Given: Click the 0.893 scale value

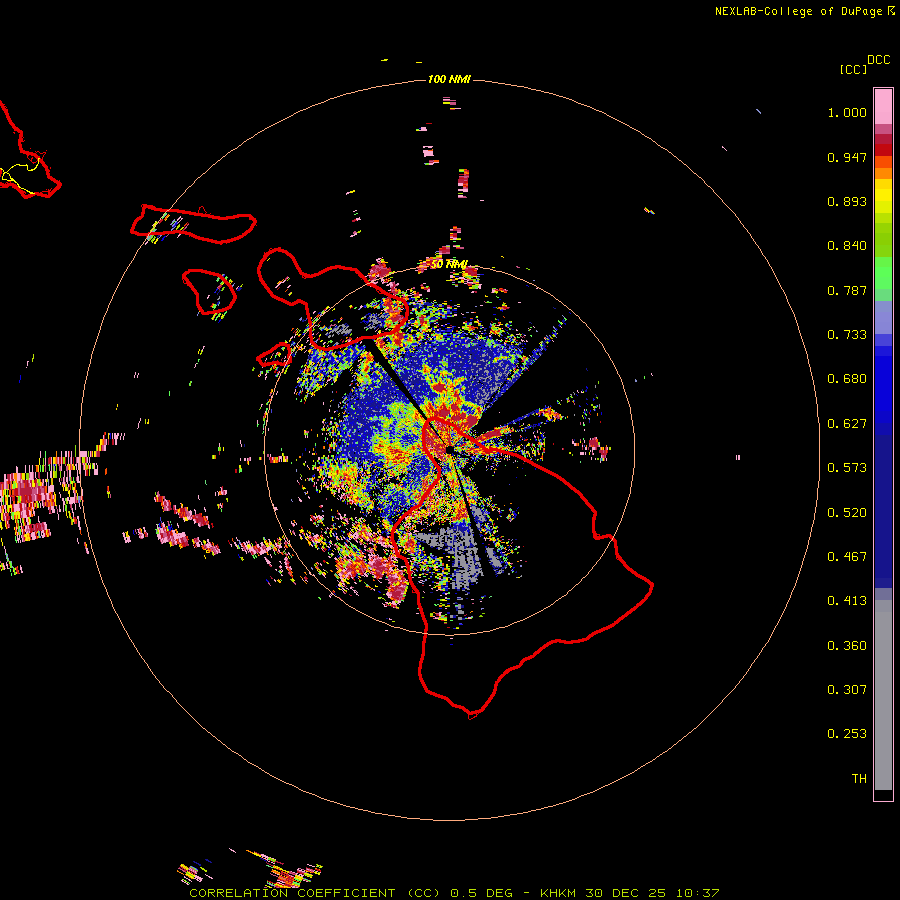Looking at the screenshot, I should click(x=847, y=201).
